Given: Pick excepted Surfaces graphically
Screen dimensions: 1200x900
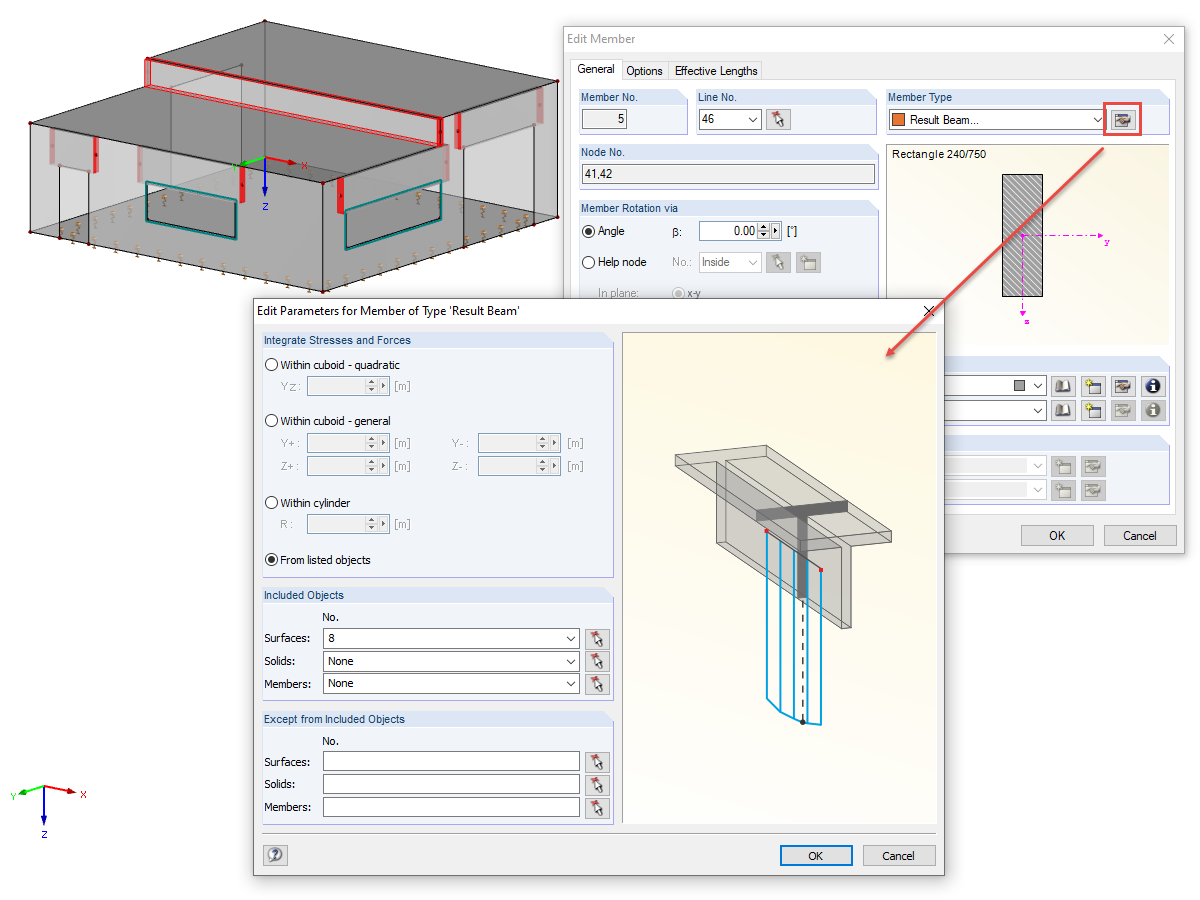Looking at the screenshot, I should click(x=597, y=762).
